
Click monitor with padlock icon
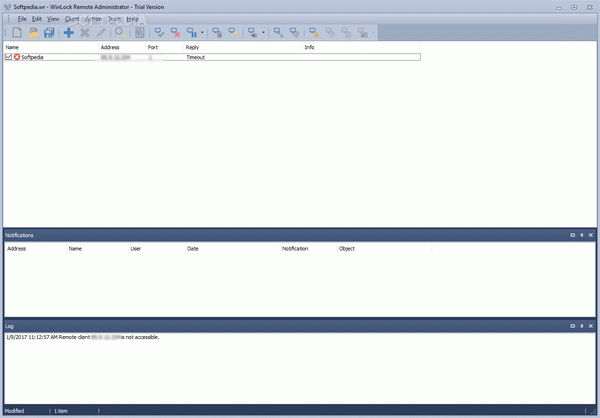[x=217, y=33]
